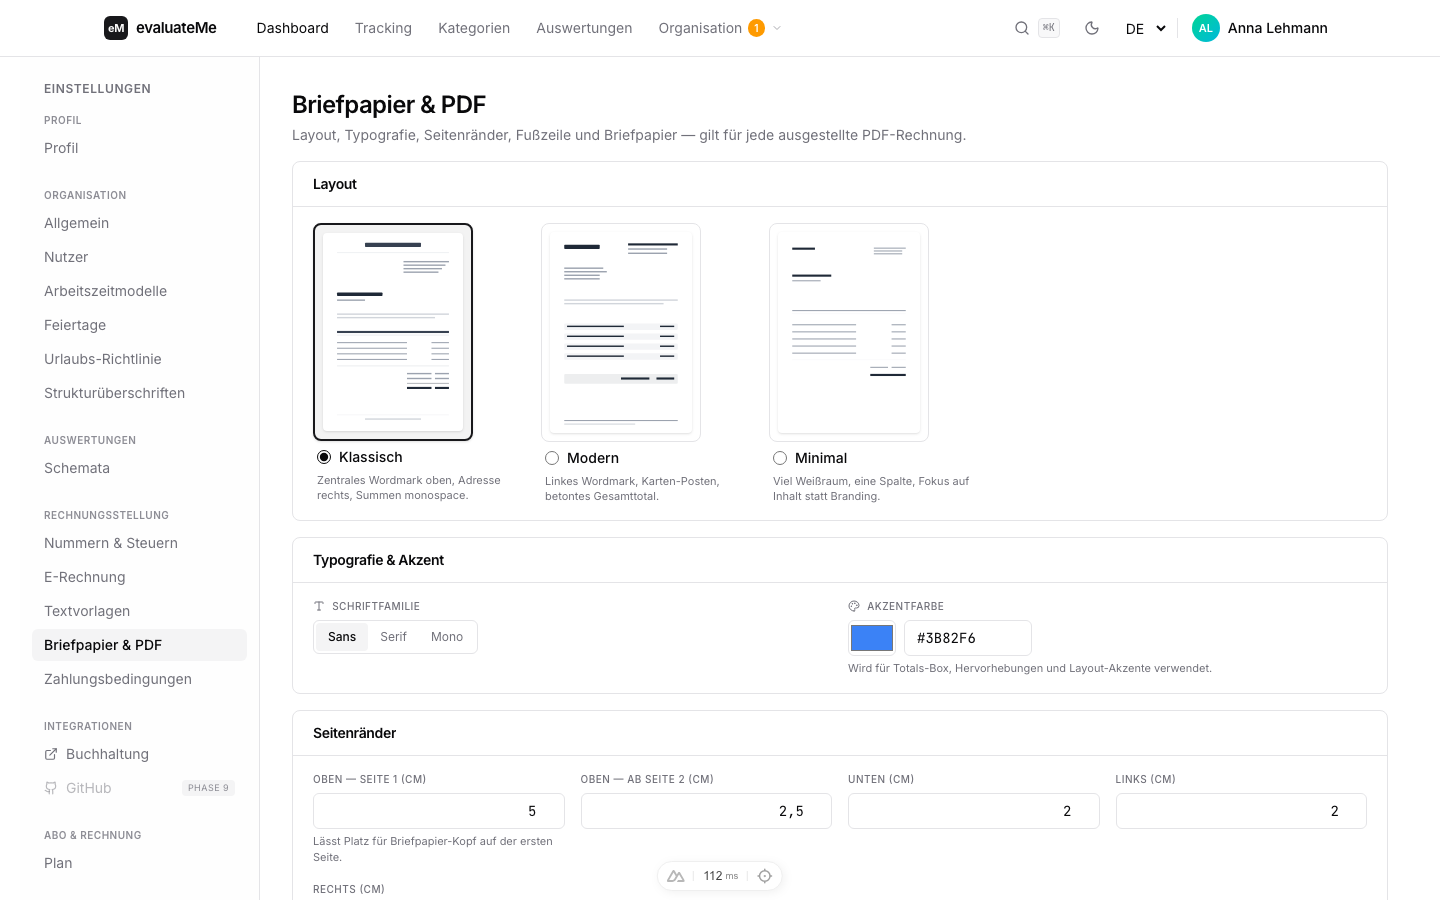This screenshot has height=900, width=1440.
Task: Click the 112 ms timing readout
Action: click(x=721, y=876)
